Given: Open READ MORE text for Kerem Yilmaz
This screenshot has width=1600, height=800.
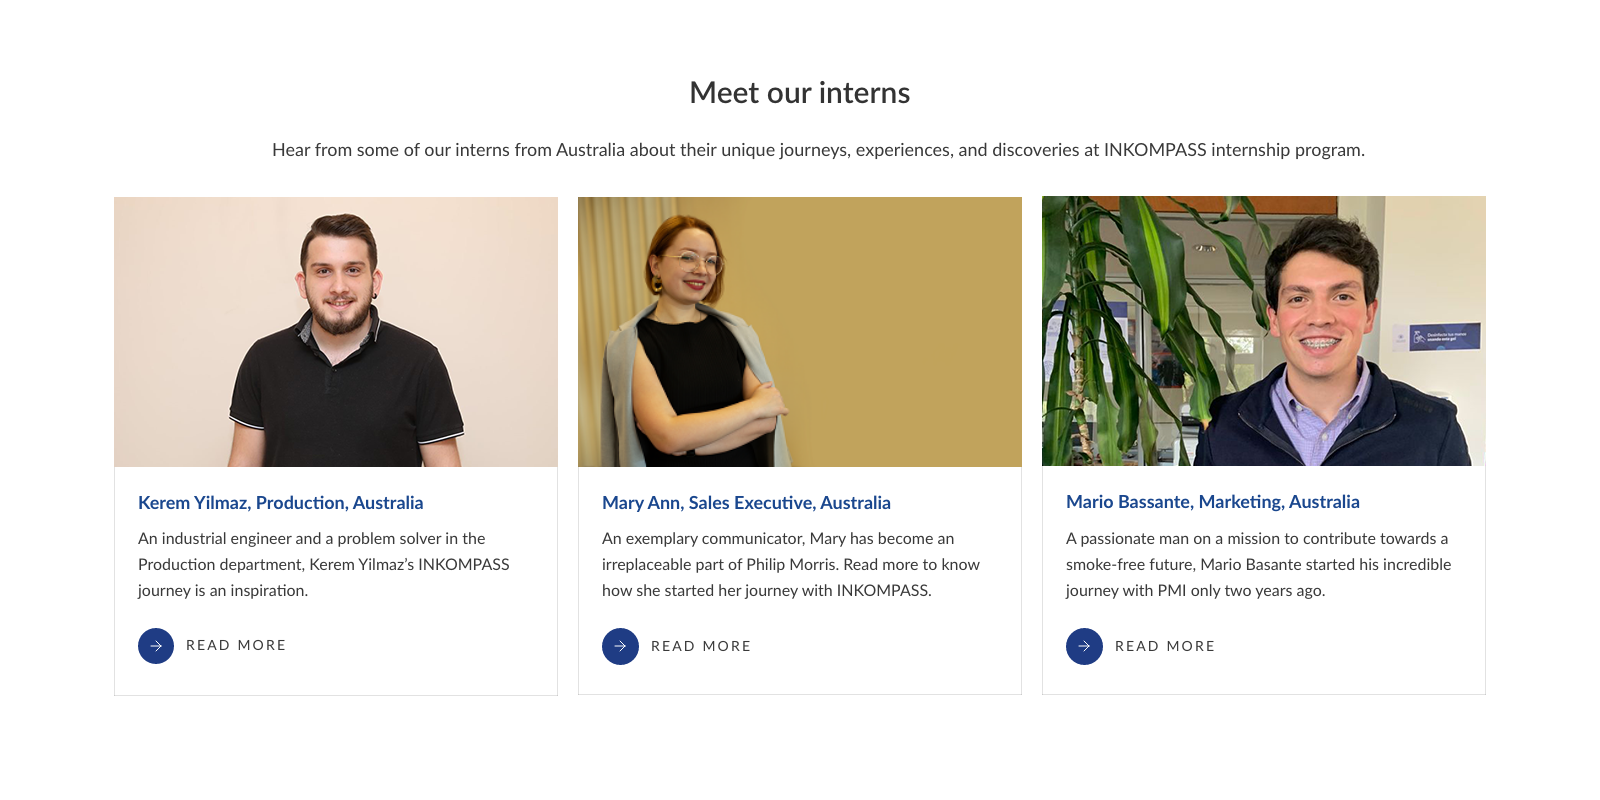Looking at the screenshot, I should [x=236, y=646].
